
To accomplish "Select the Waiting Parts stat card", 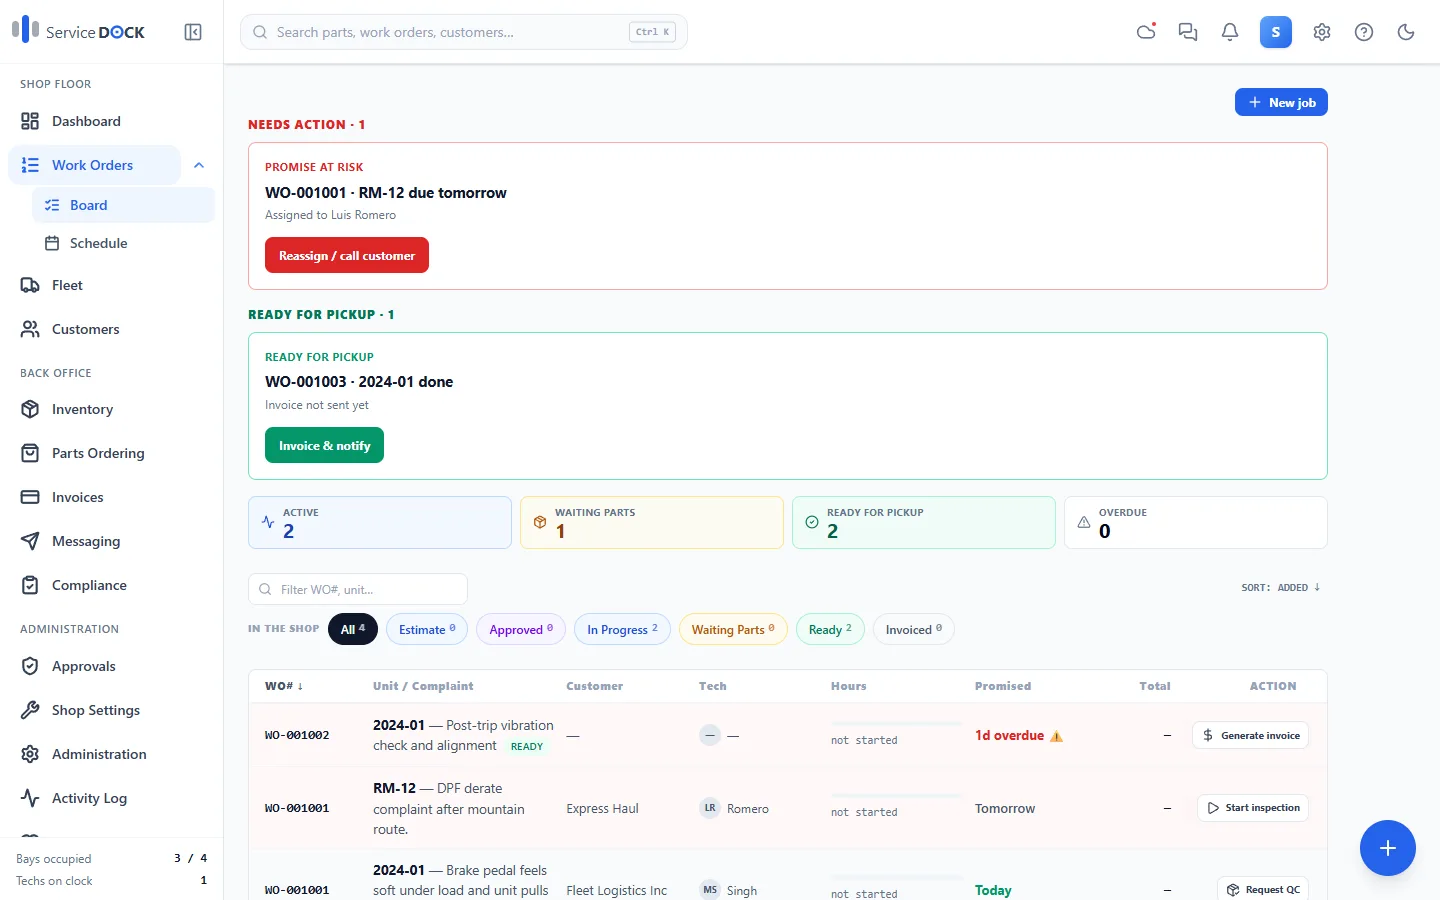I will click(x=652, y=522).
